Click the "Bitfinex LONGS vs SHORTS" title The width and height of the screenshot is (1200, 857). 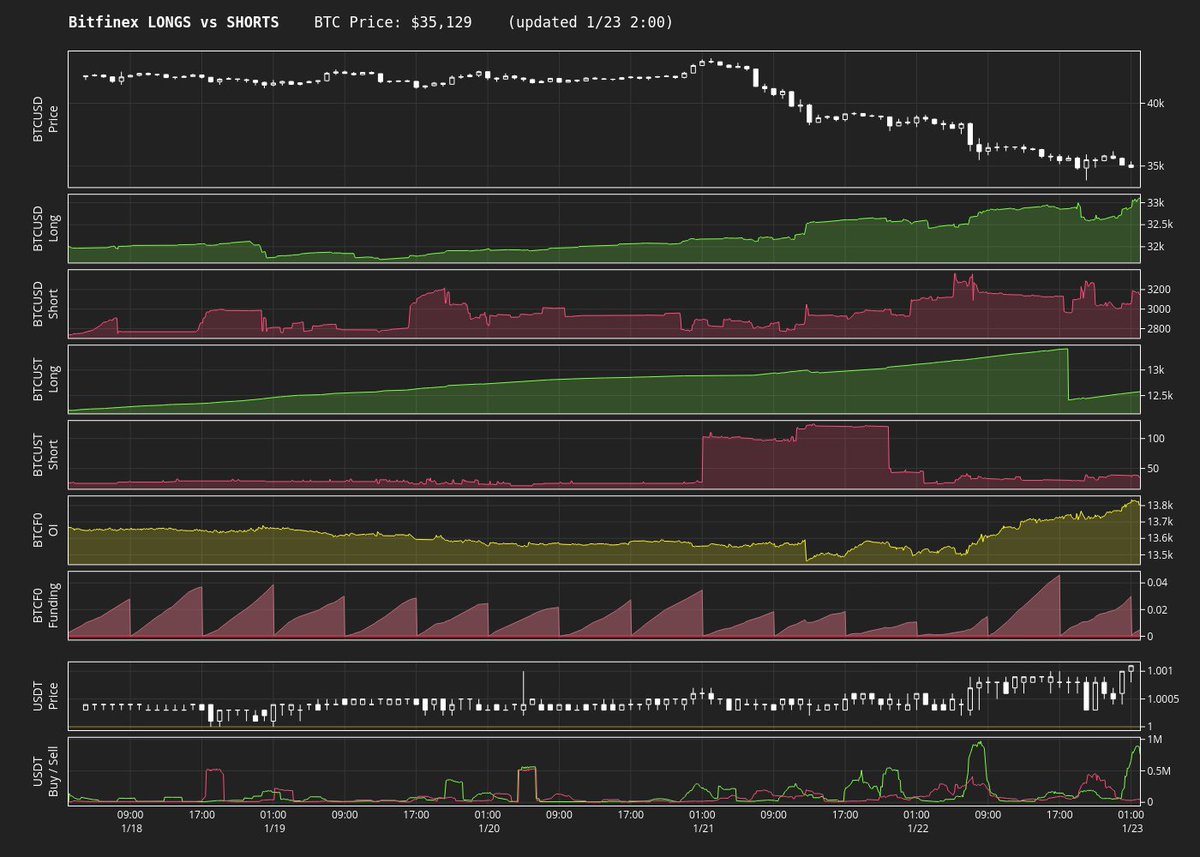174,22
